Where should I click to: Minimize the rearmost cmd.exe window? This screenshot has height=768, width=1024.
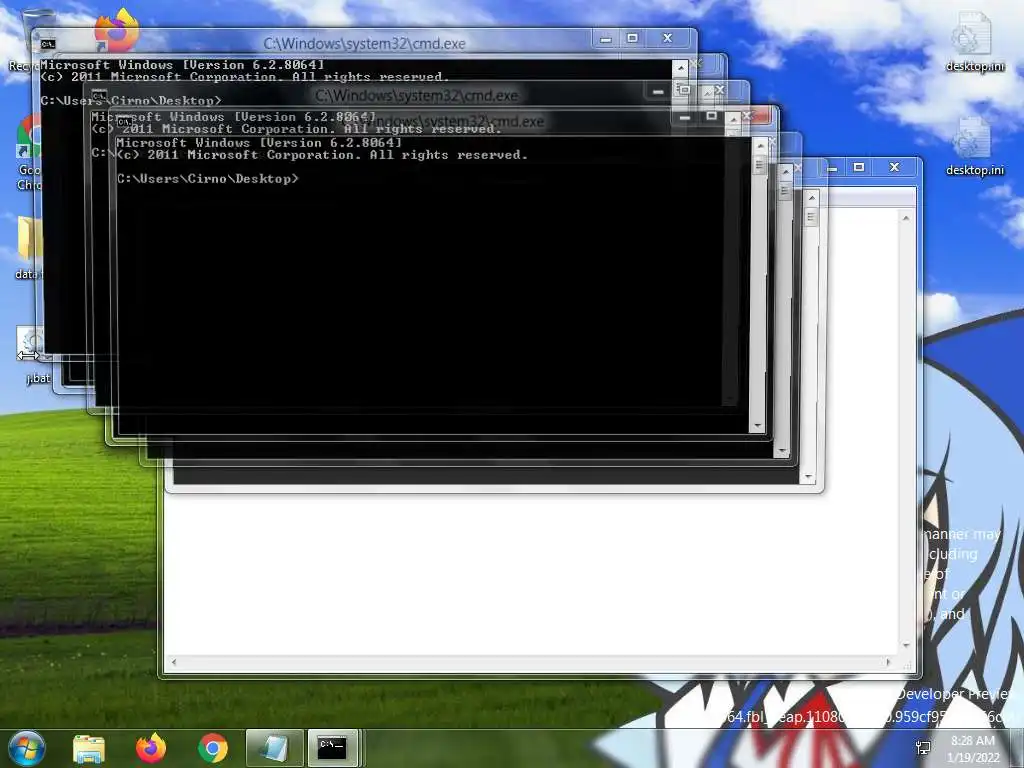tap(606, 39)
